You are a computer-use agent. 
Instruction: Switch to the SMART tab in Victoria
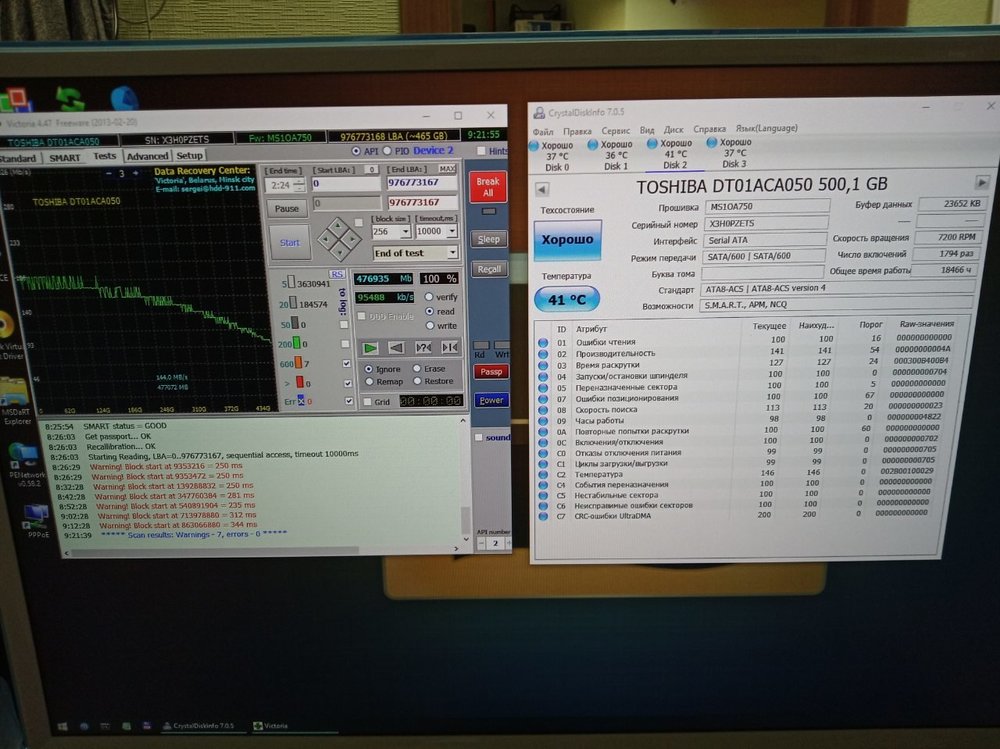click(x=65, y=157)
